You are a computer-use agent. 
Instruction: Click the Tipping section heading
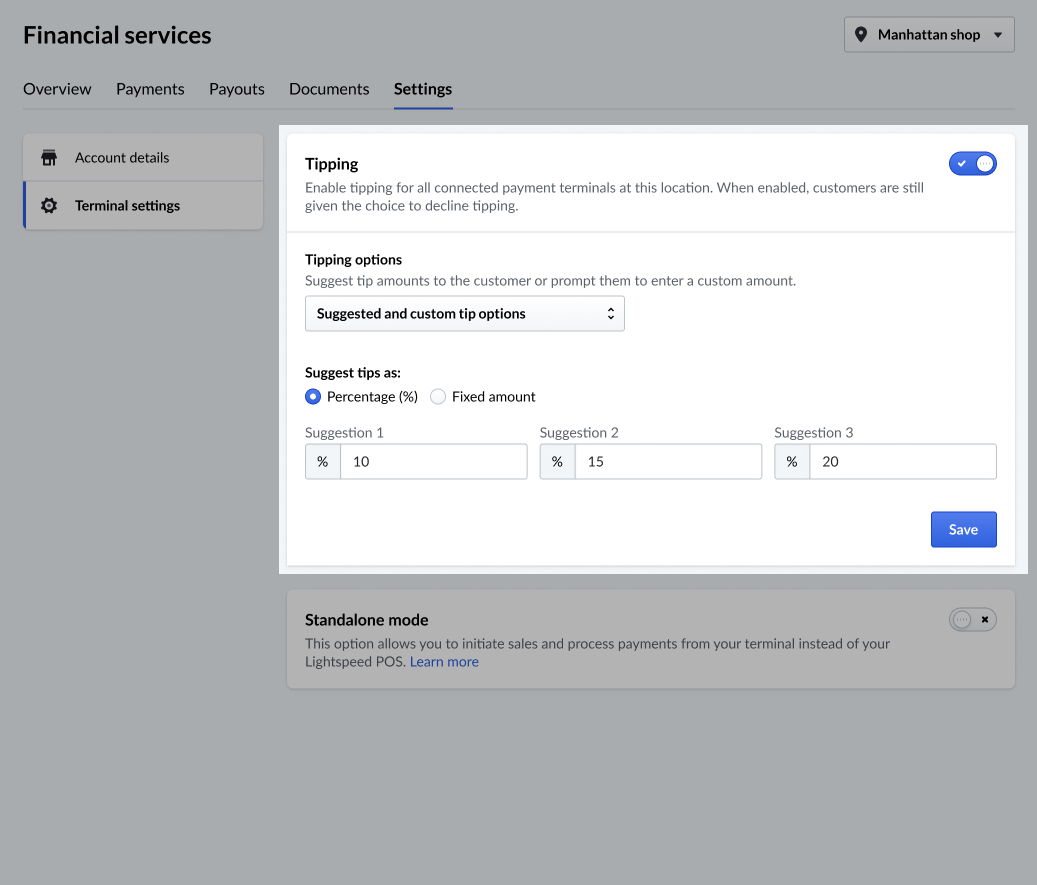click(x=331, y=164)
